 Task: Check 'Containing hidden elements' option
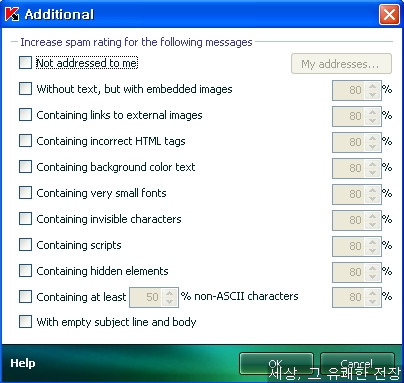(25, 271)
